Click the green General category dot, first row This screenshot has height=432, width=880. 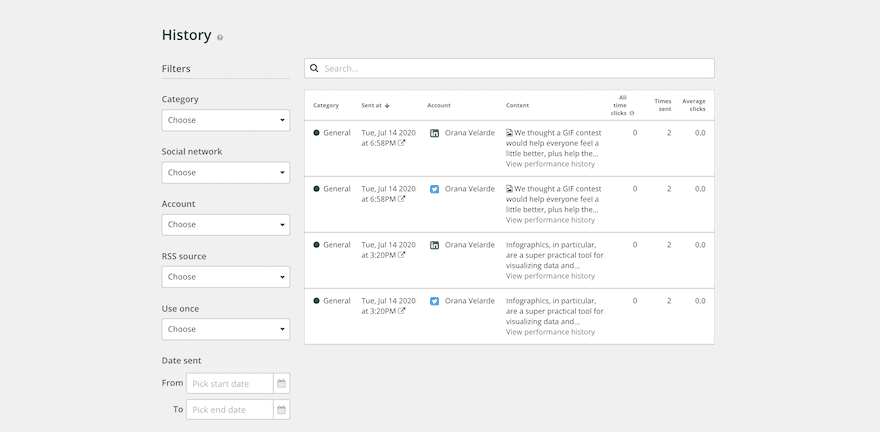pos(317,133)
